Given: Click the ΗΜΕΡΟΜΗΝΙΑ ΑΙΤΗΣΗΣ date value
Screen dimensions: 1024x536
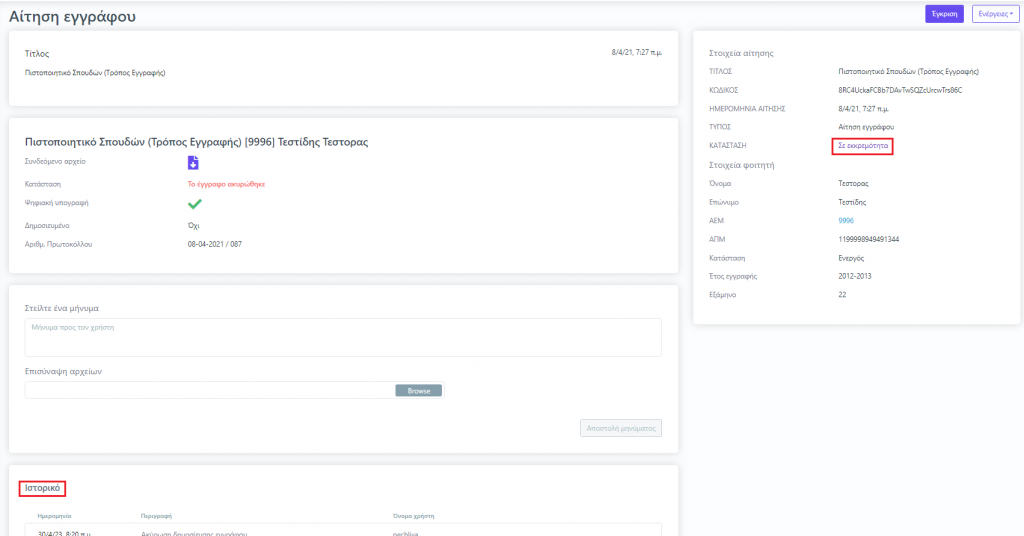Looking at the screenshot, I should point(863,109).
